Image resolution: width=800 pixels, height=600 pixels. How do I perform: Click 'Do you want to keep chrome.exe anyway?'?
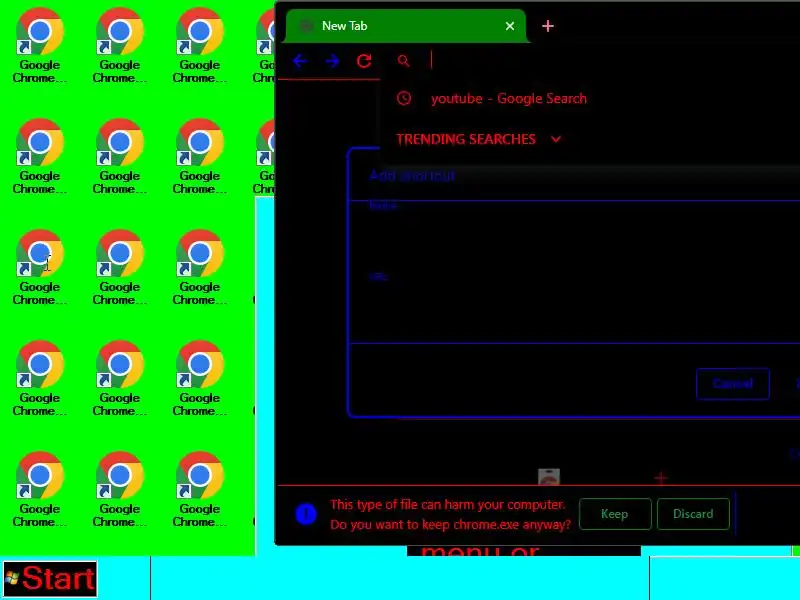pos(450,524)
